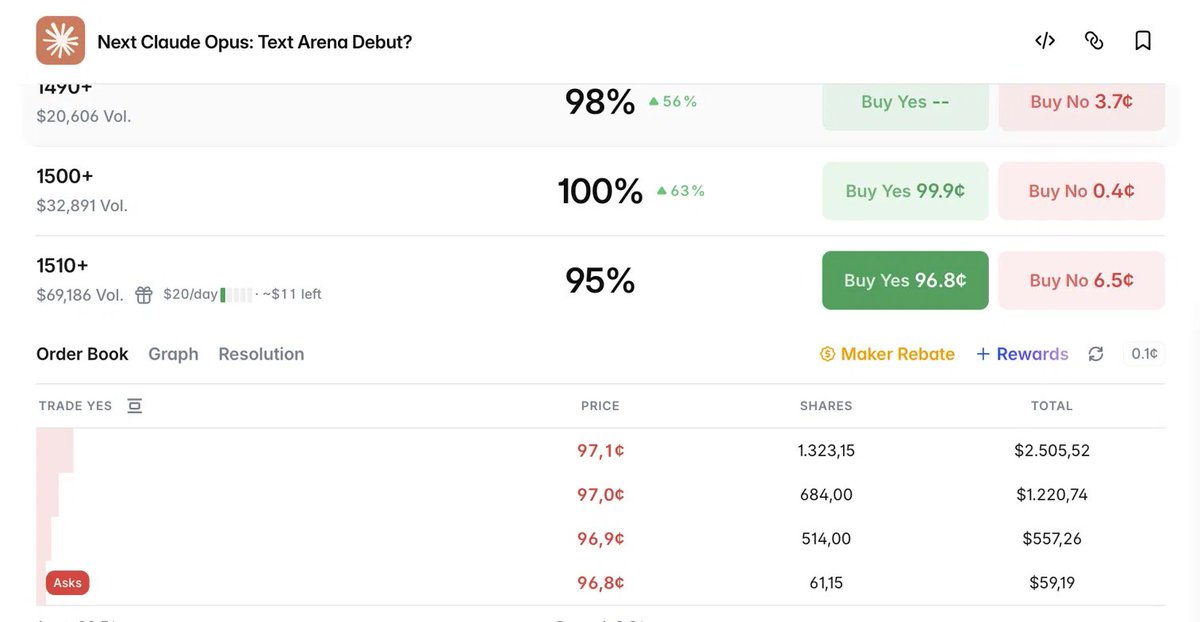Click the 61,15 shares value
This screenshot has width=1200, height=622.
(x=826, y=583)
